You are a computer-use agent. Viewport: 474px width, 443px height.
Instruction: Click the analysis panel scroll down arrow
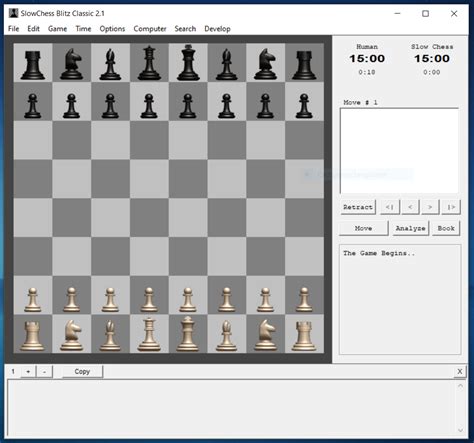(460, 430)
